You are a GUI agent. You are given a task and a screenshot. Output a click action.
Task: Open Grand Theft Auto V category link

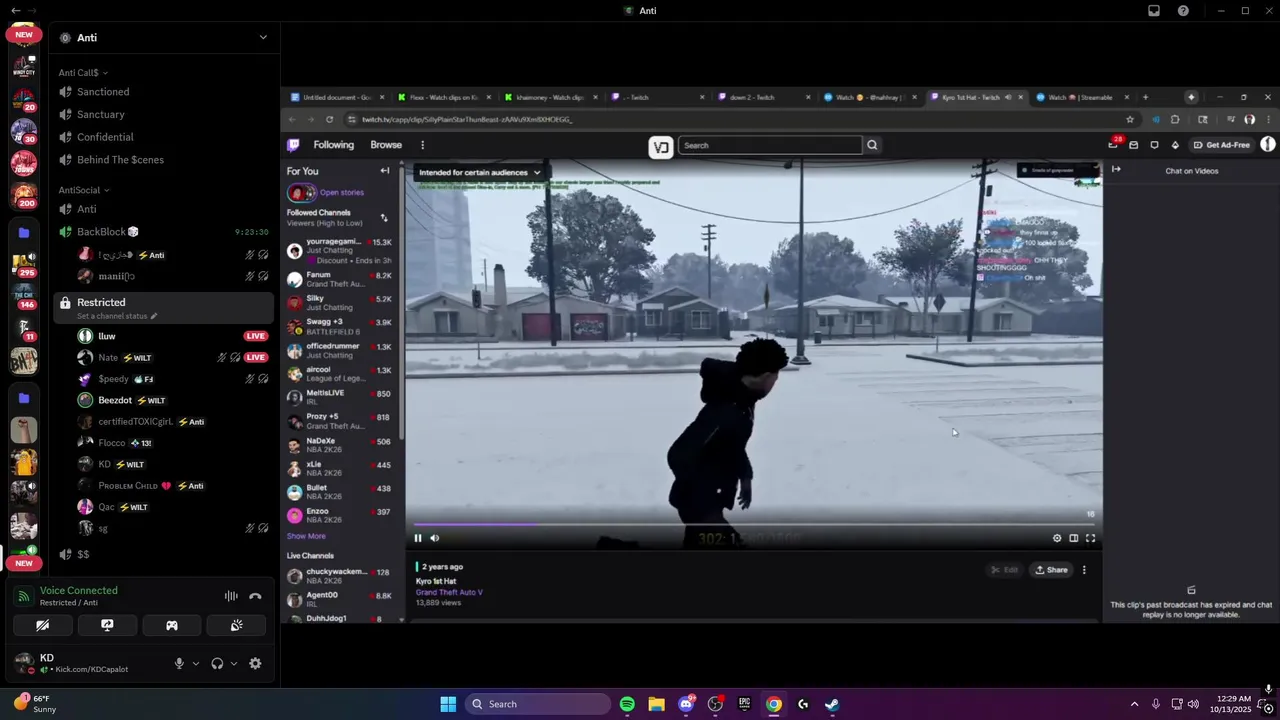pos(449,592)
